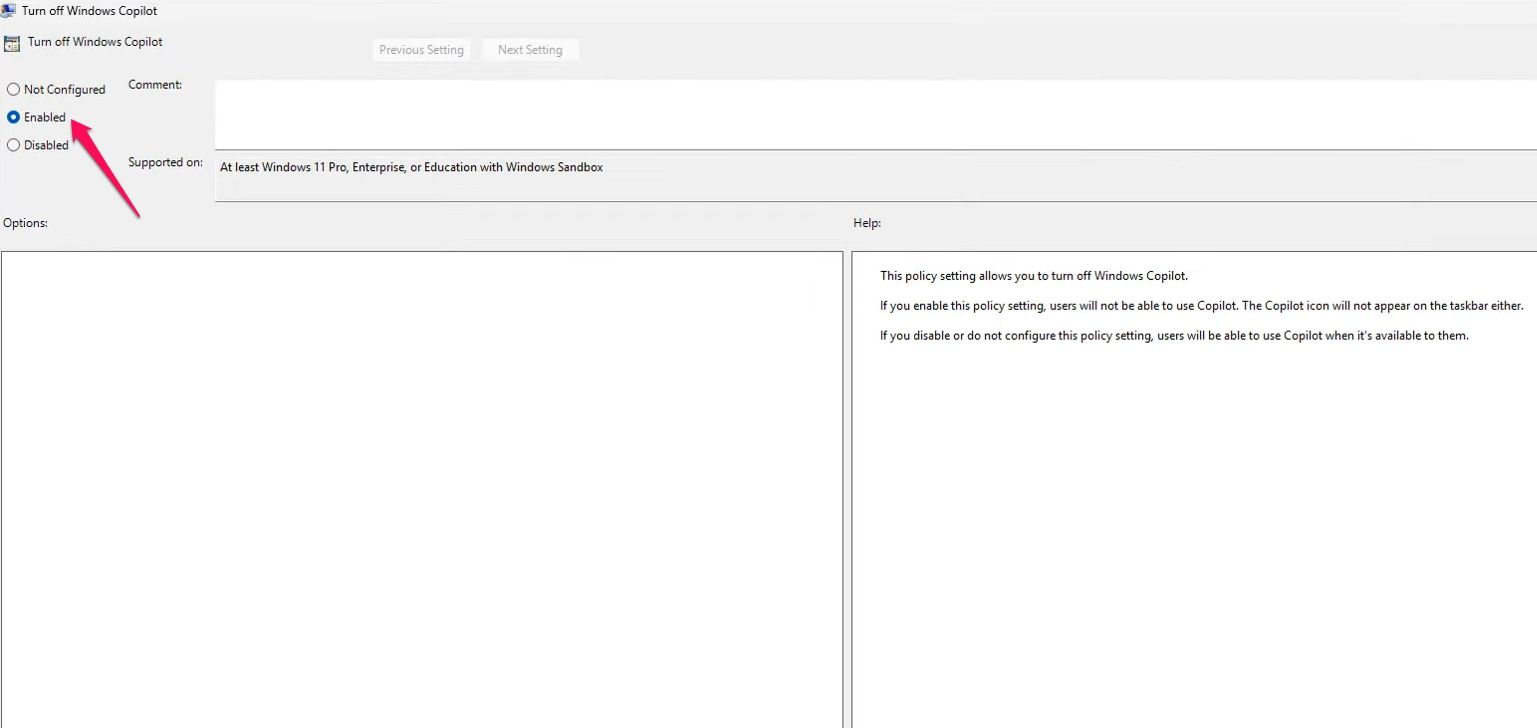Image resolution: width=1537 pixels, height=728 pixels.
Task: Click the Supported on requirements field
Action: pyautogui.click(x=875, y=177)
